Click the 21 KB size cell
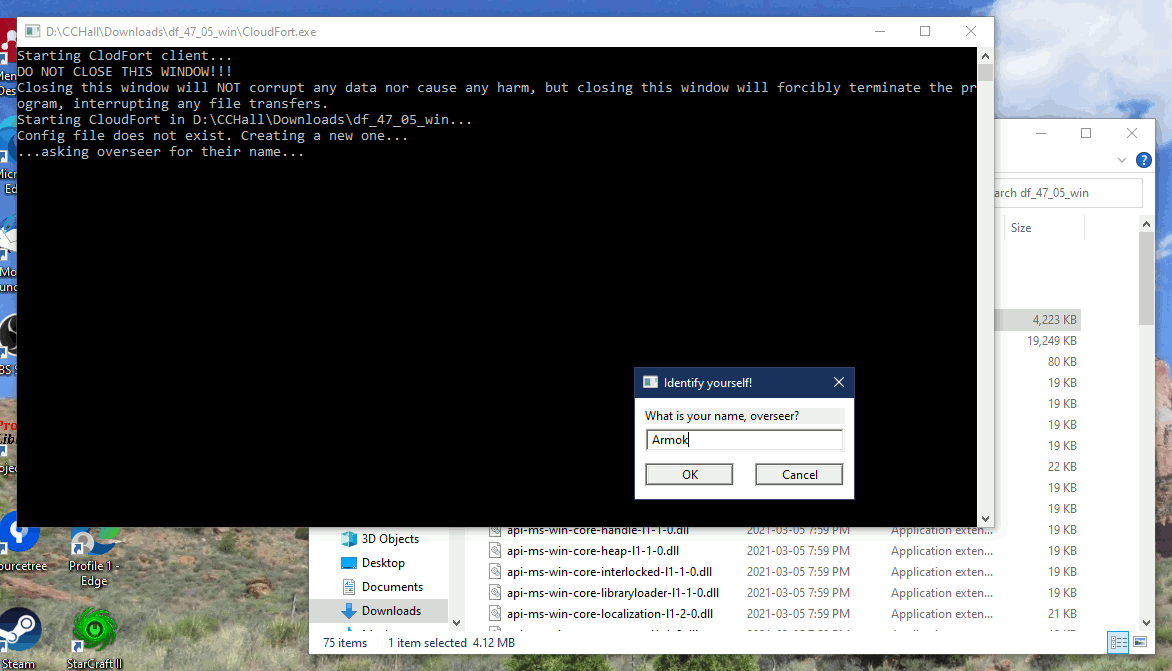 coord(1062,613)
